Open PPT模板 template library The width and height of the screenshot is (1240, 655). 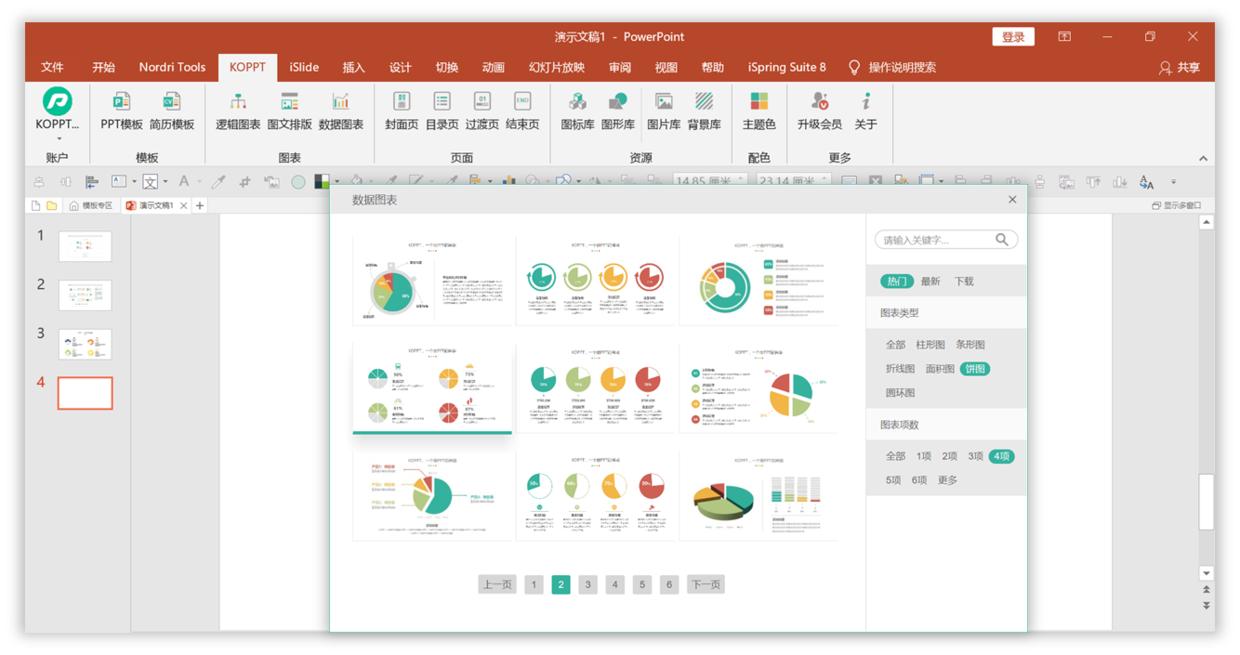[122, 110]
